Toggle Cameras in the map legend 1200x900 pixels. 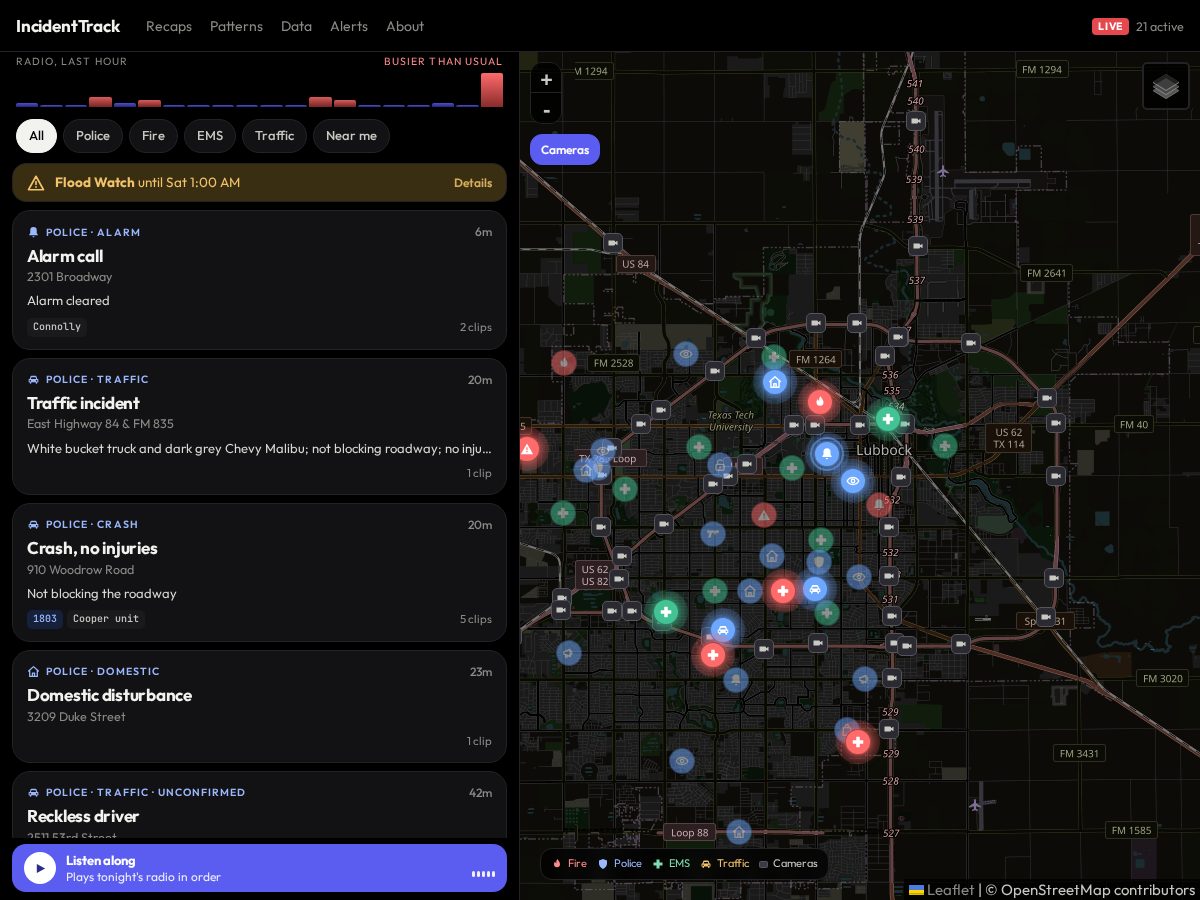click(788, 864)
